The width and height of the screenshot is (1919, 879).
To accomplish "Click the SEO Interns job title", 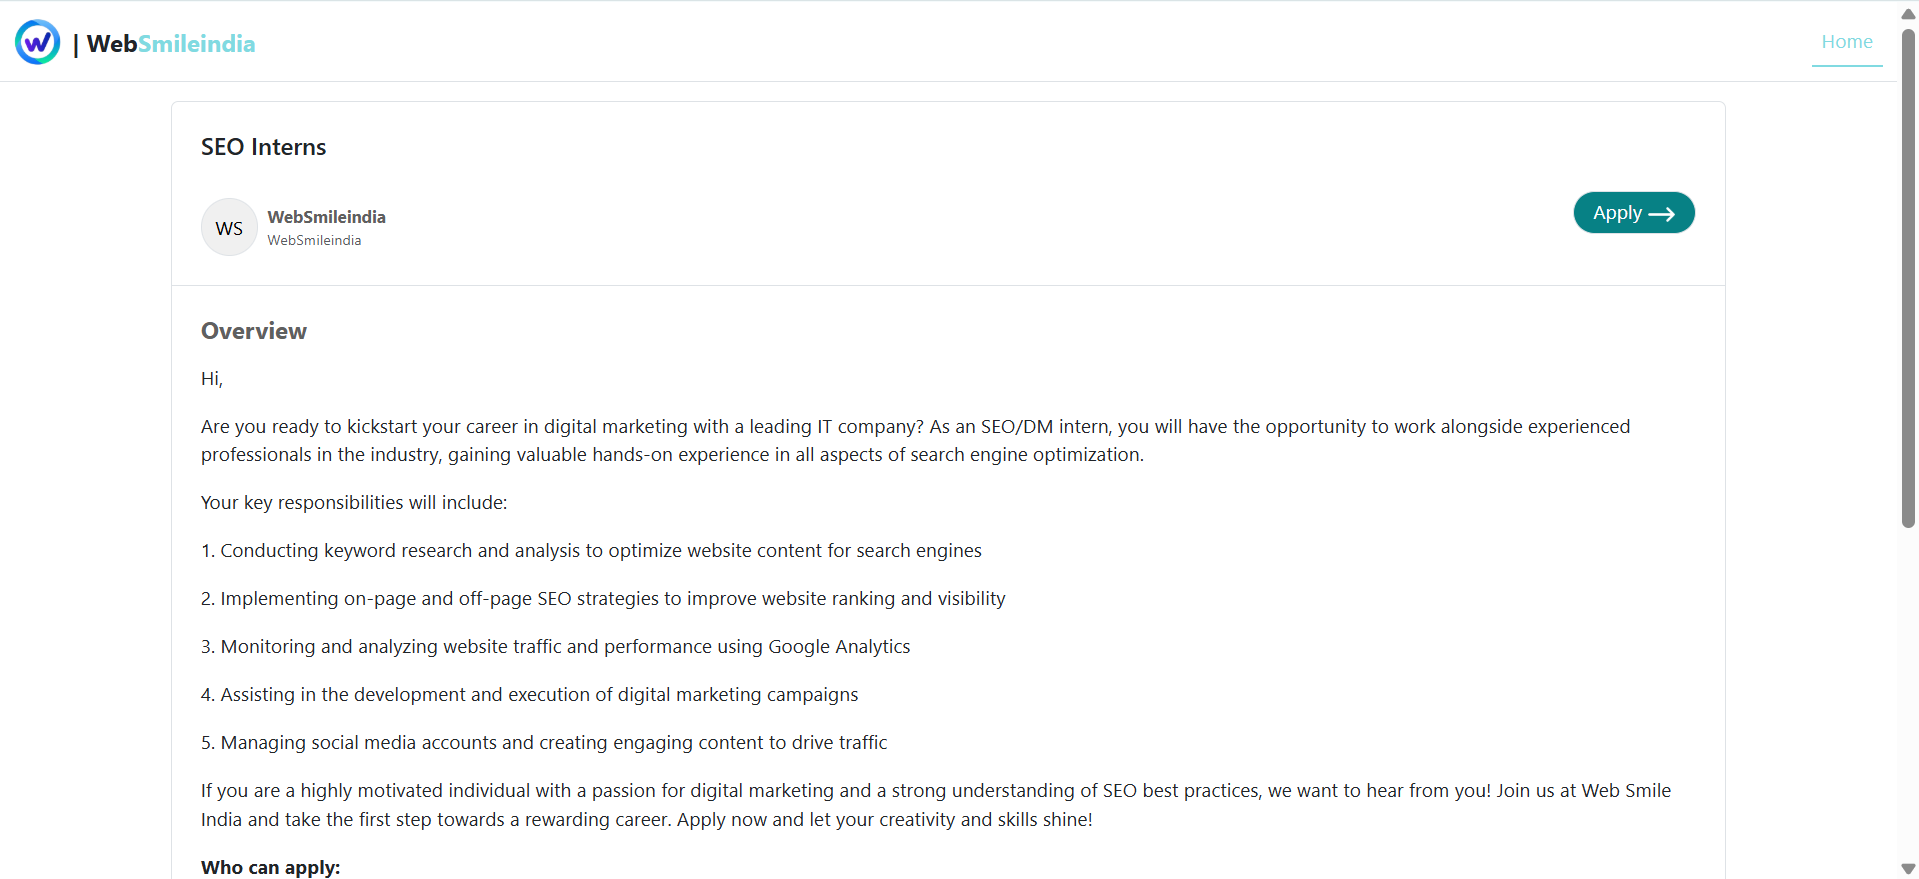I will coord(264,147).
